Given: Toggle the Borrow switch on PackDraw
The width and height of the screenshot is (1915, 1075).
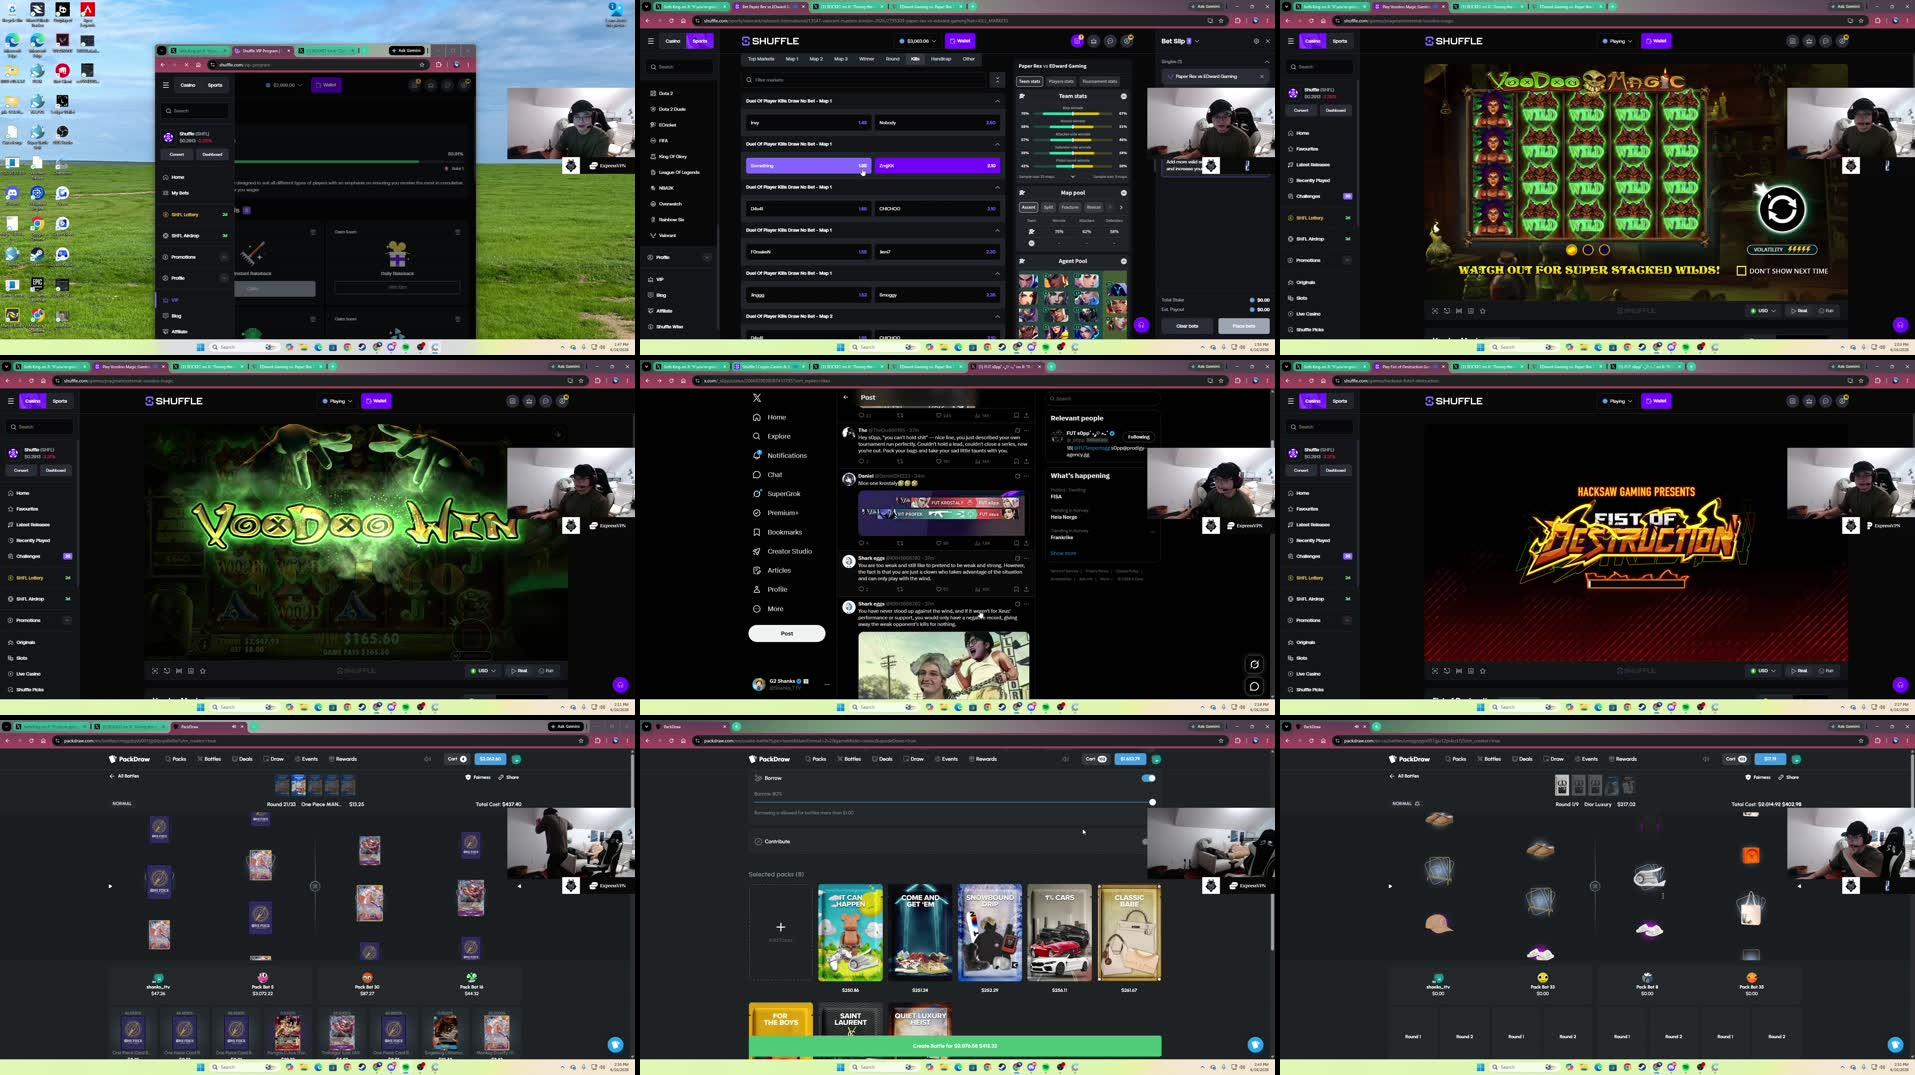Looking at the screenshot, I should 1148,778.
